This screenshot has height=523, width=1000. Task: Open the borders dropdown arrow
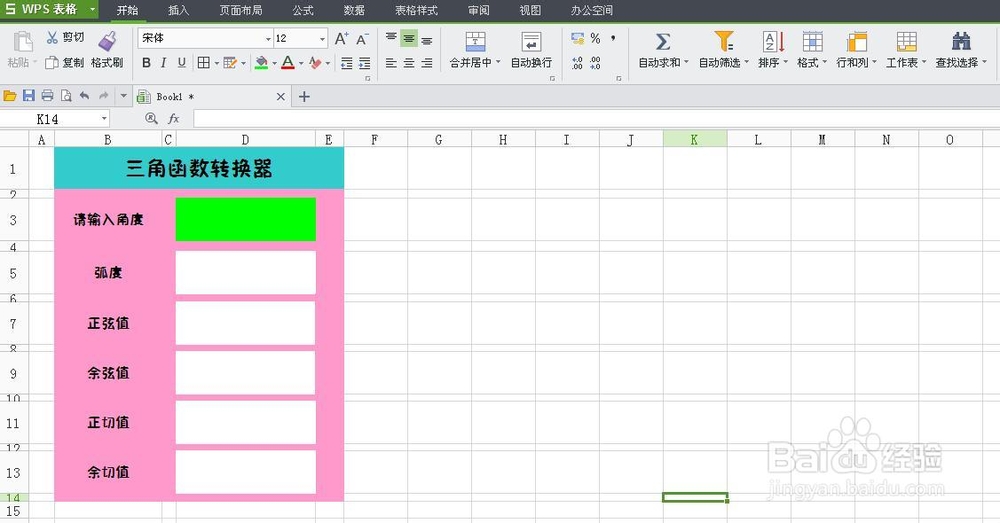[216, 63]
